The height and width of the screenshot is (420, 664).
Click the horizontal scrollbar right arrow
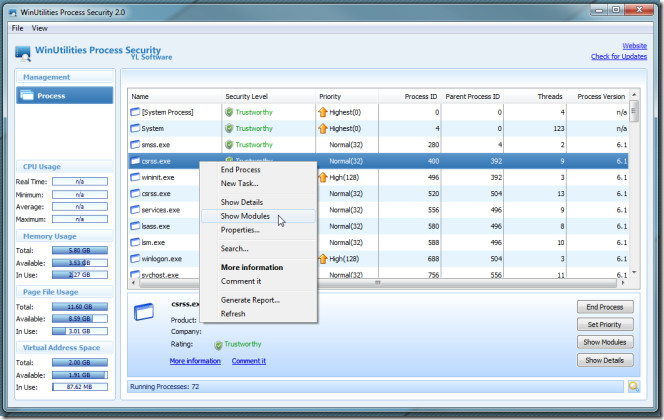[x=623, y=282]
